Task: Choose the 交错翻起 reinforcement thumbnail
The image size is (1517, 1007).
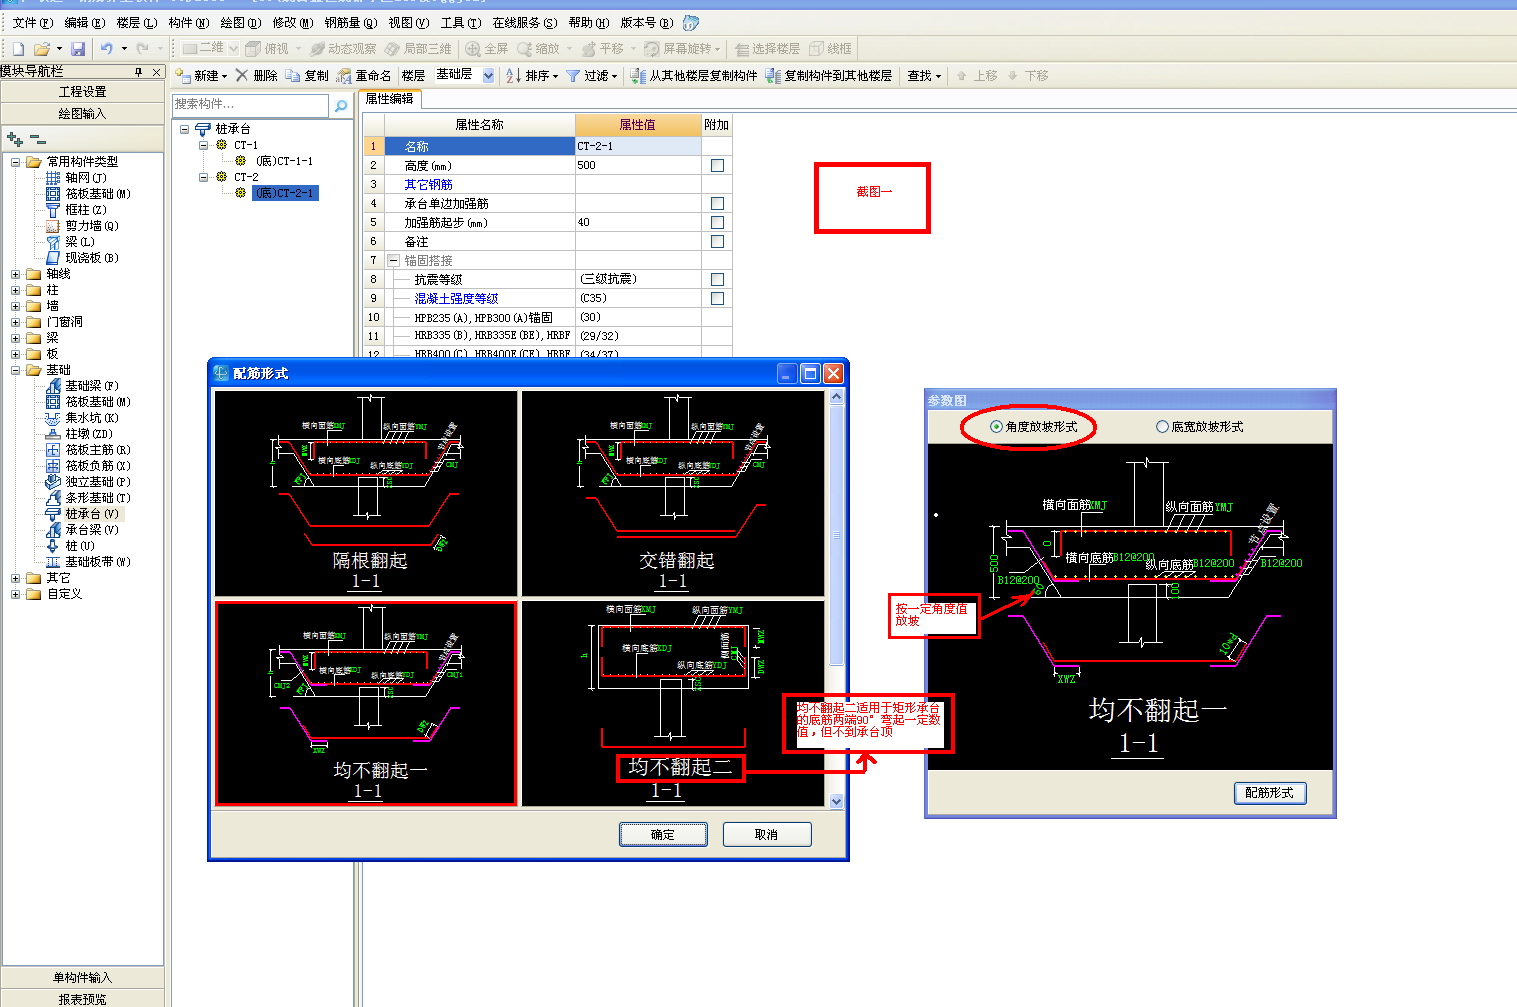Action: [673, 493]
